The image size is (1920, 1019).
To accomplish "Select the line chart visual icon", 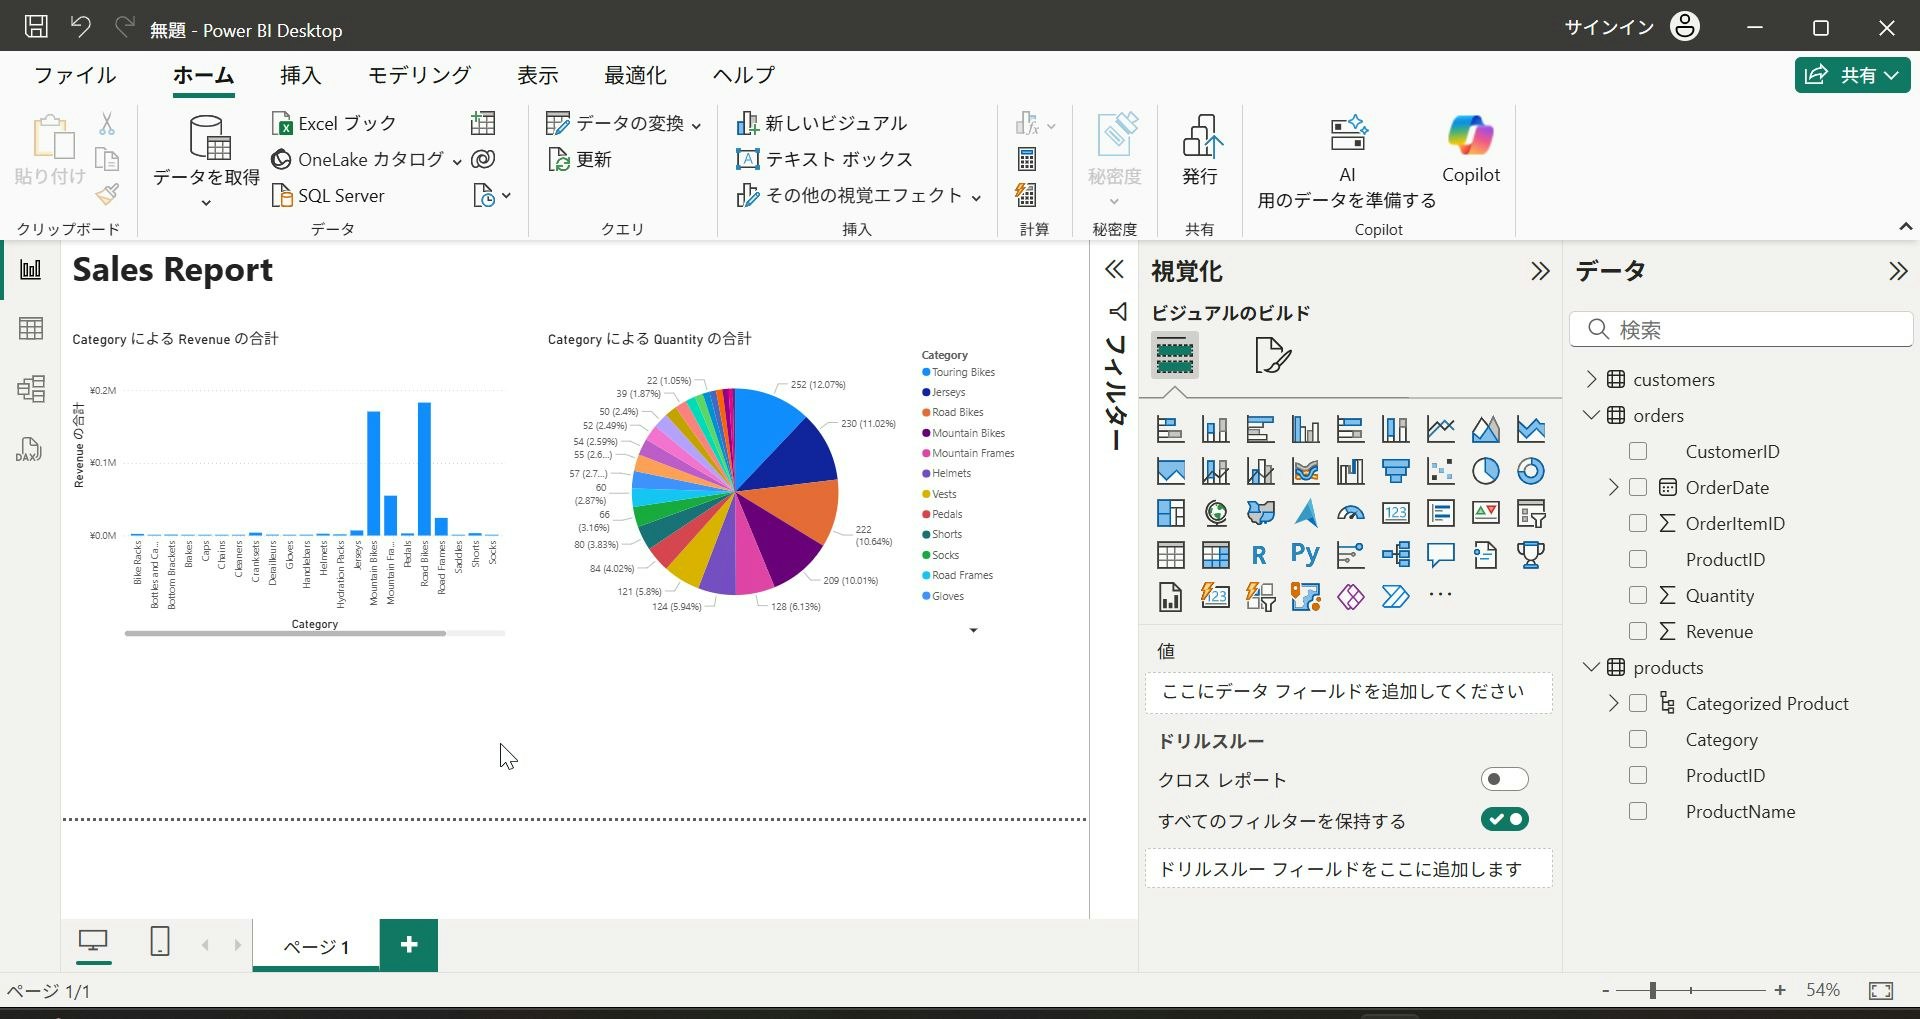I will pos(1440,430).
